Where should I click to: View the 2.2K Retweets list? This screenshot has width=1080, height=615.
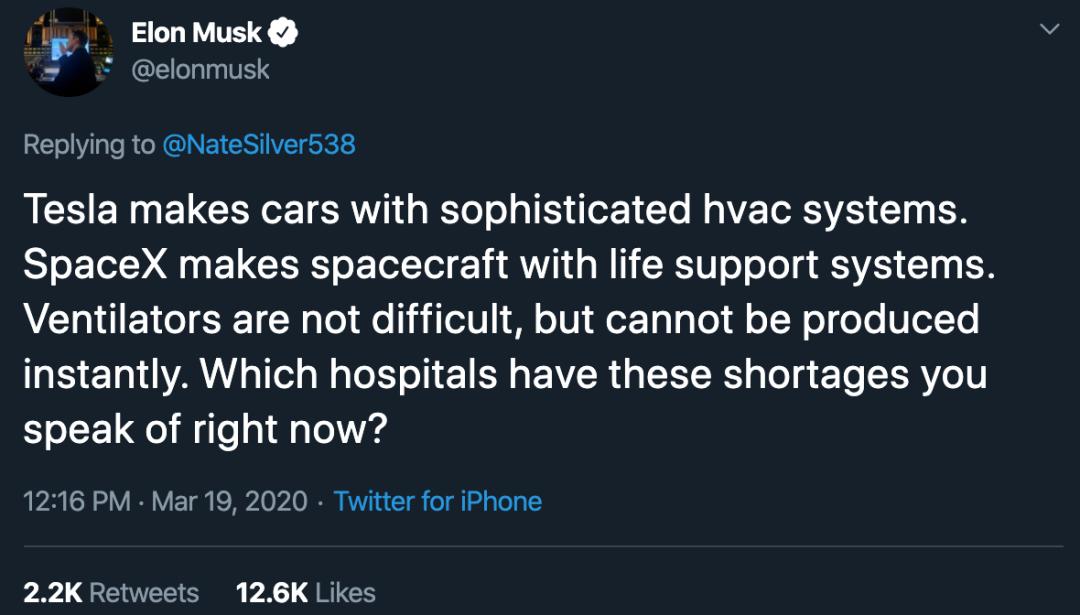(111, 593)
